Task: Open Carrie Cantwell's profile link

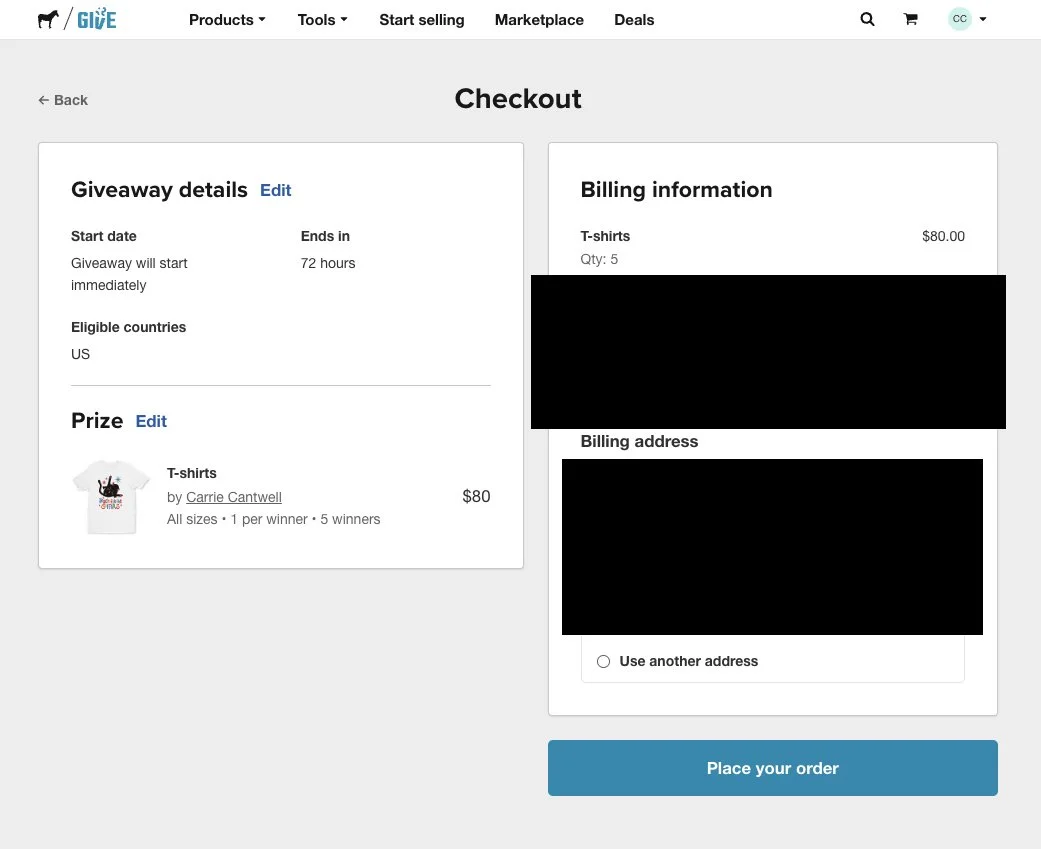Action: pos(234,497)
